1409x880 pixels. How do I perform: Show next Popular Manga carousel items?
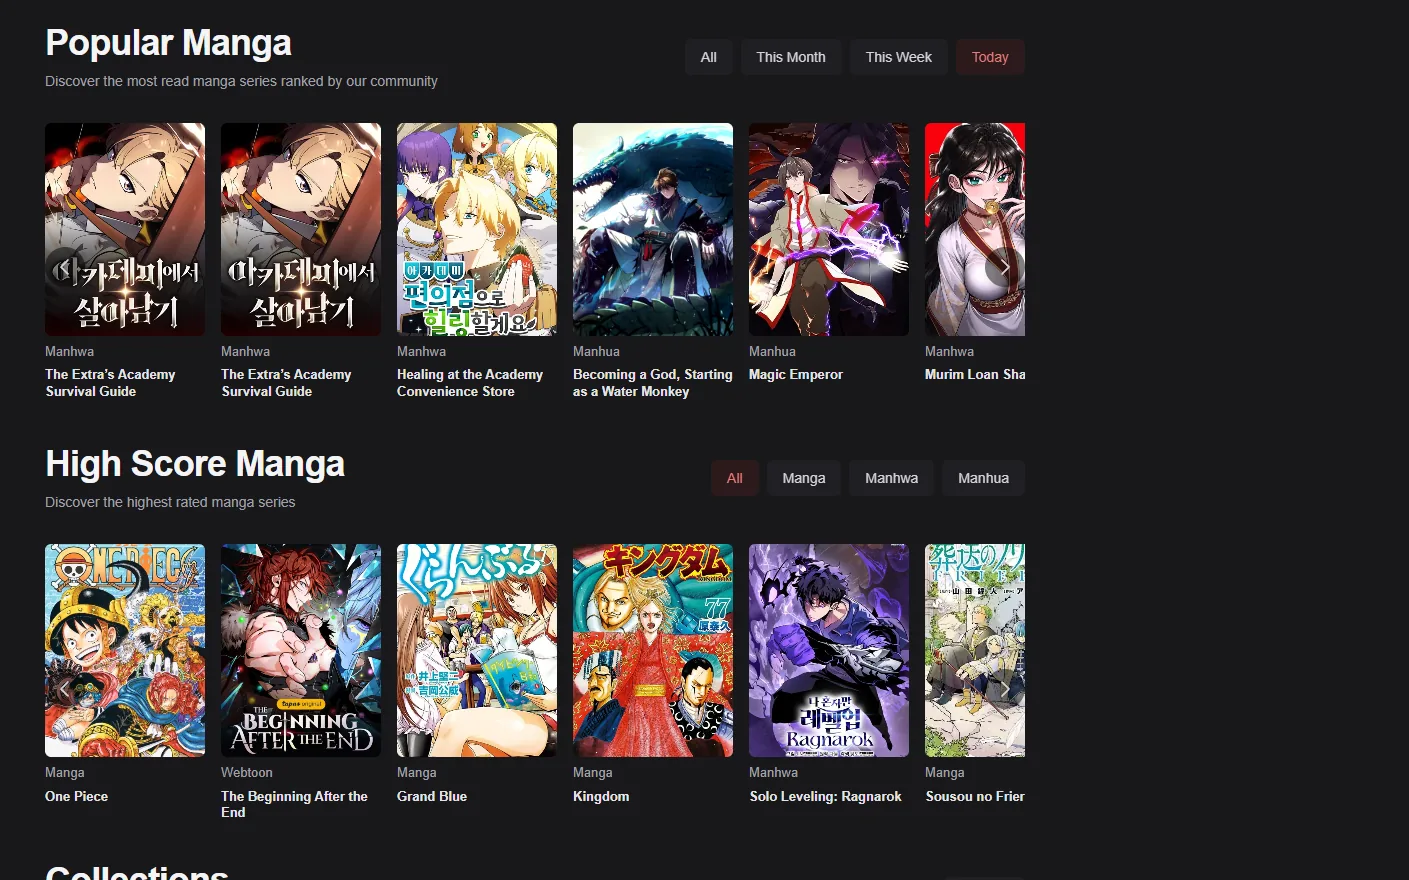point(1004,267)
